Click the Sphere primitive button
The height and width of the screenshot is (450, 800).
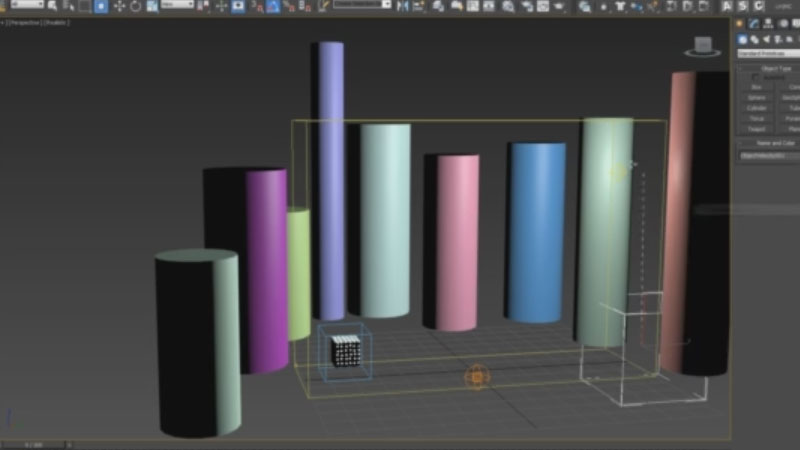click(x=757, y=97)
